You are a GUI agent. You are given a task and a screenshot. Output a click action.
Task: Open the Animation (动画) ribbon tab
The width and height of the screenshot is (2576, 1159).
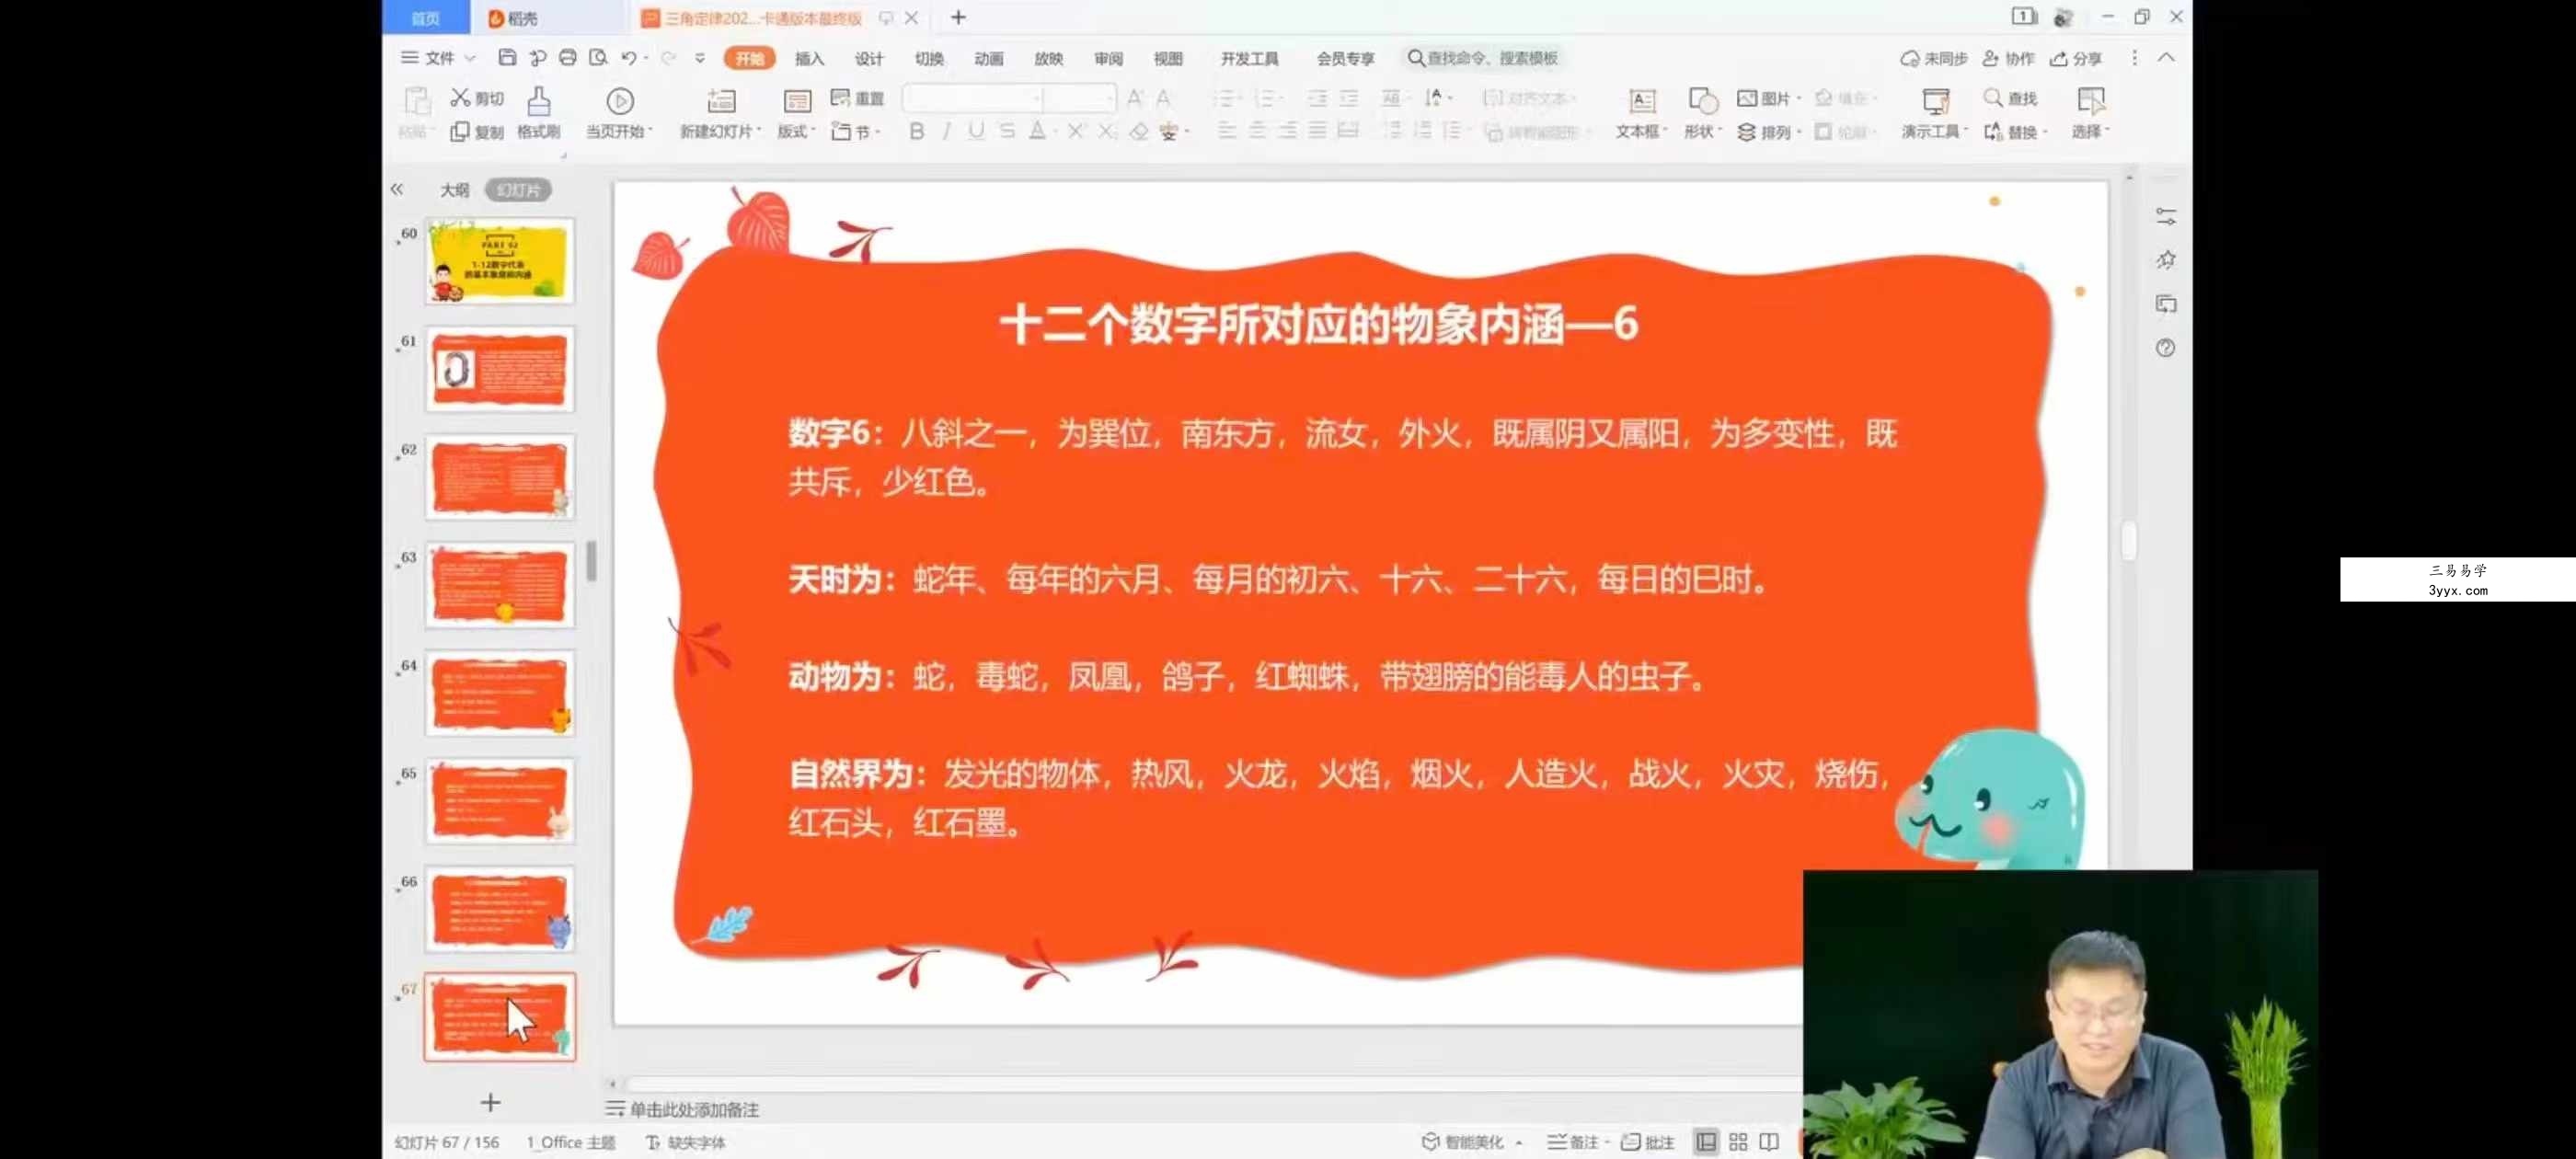(989, 58)
